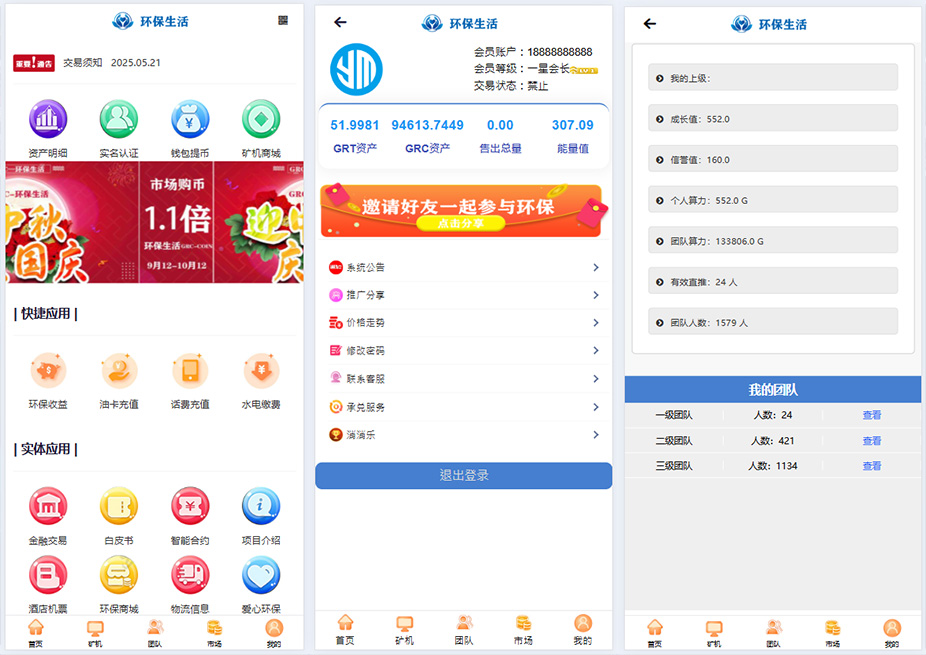Open the 资产明细 asset details icon

48,120
